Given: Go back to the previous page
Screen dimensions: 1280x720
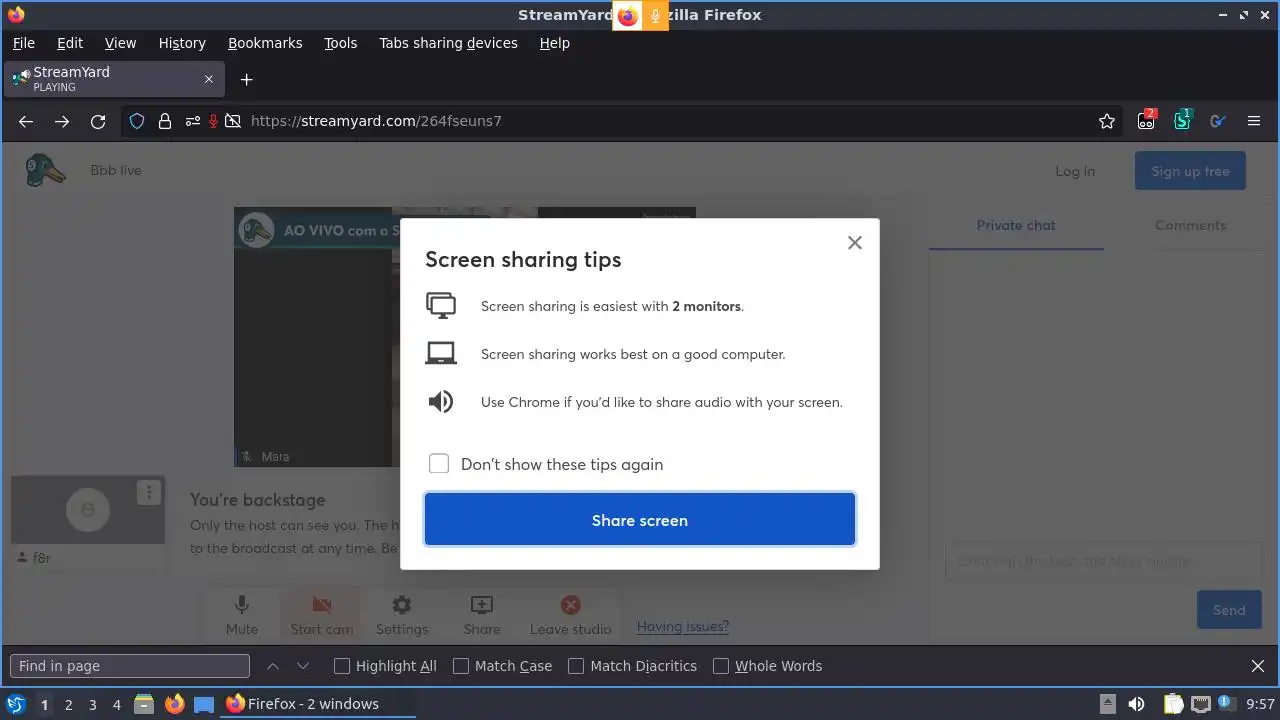Looking at the screenshot, I should tap(26, 121).
